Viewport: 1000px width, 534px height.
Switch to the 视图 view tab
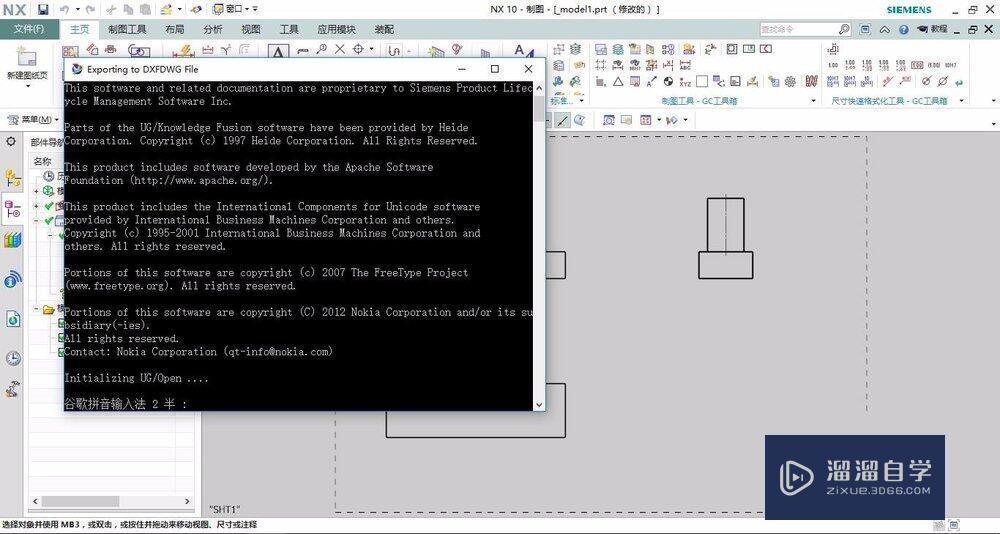tap(251, 29)
